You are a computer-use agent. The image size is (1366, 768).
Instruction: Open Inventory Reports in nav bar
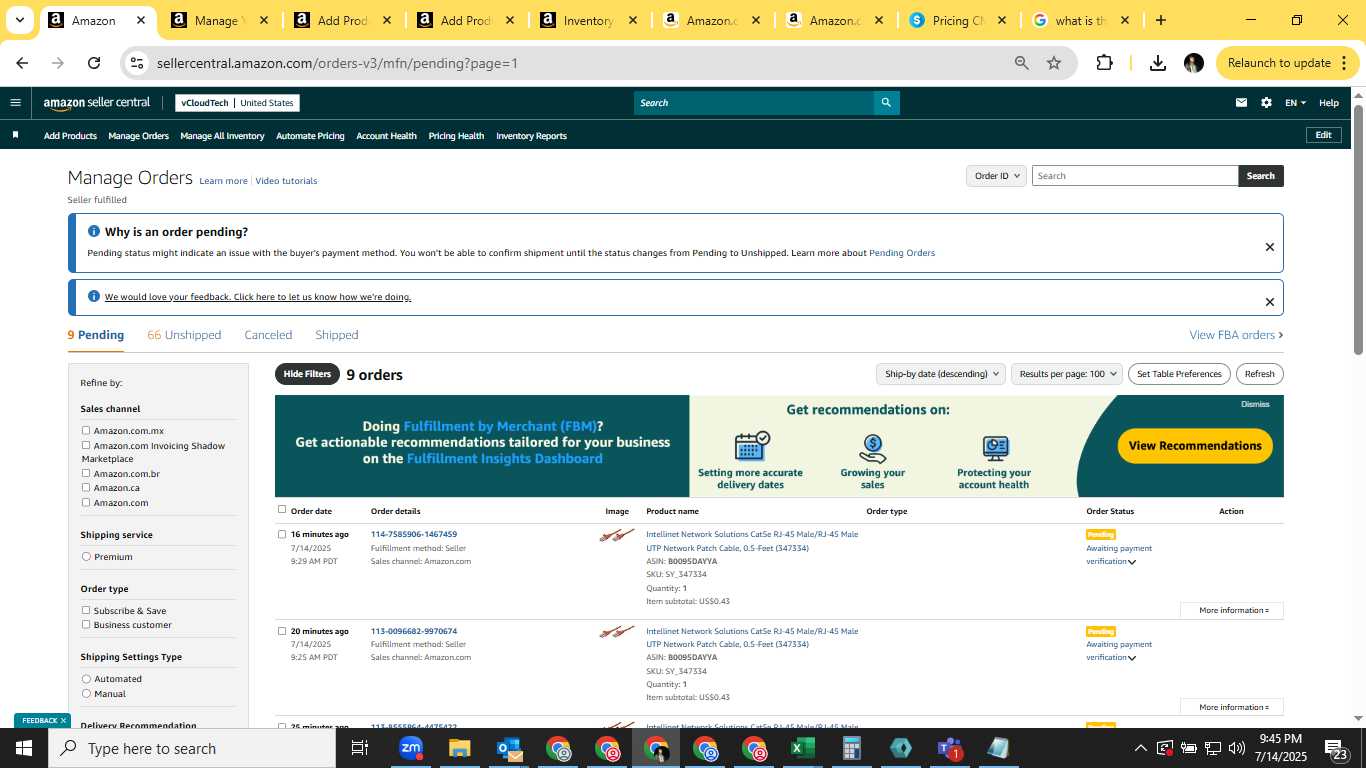pyautogui.click(x=531, y=136)
